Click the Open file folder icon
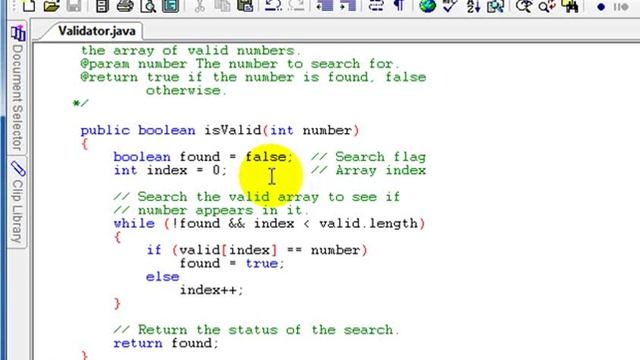The height and width of the screenshot is (360, 640). point(51,6)
